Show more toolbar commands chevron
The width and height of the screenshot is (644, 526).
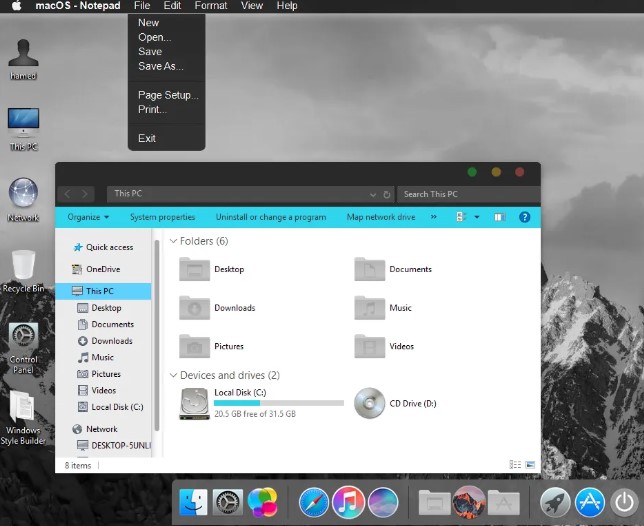[434, 216]
